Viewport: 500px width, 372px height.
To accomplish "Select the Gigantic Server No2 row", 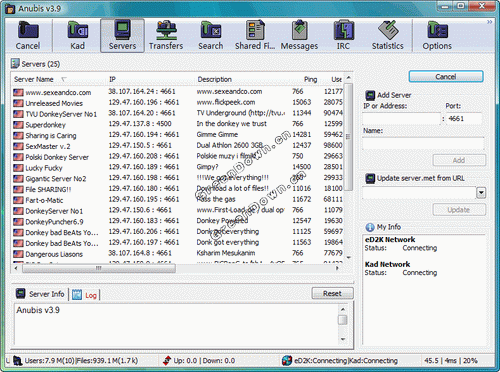I will tap(178, 179).
